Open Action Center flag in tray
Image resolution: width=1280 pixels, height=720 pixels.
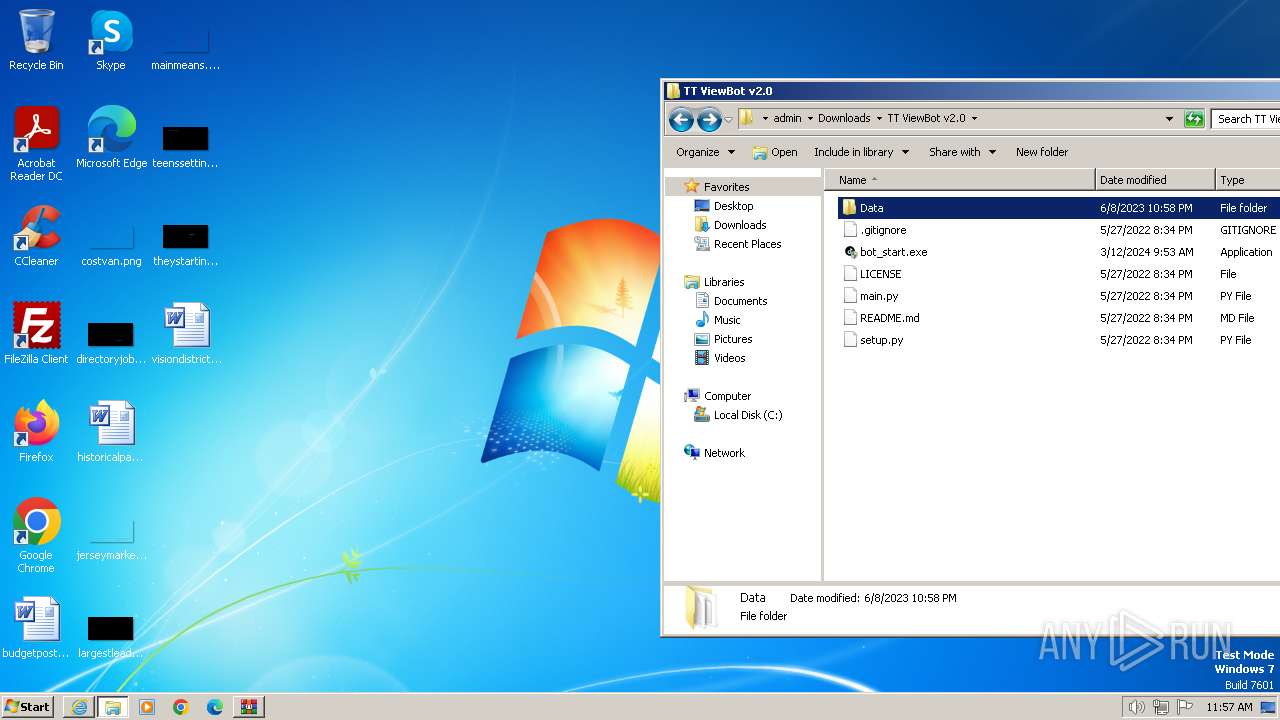[x=1185, y=707]
